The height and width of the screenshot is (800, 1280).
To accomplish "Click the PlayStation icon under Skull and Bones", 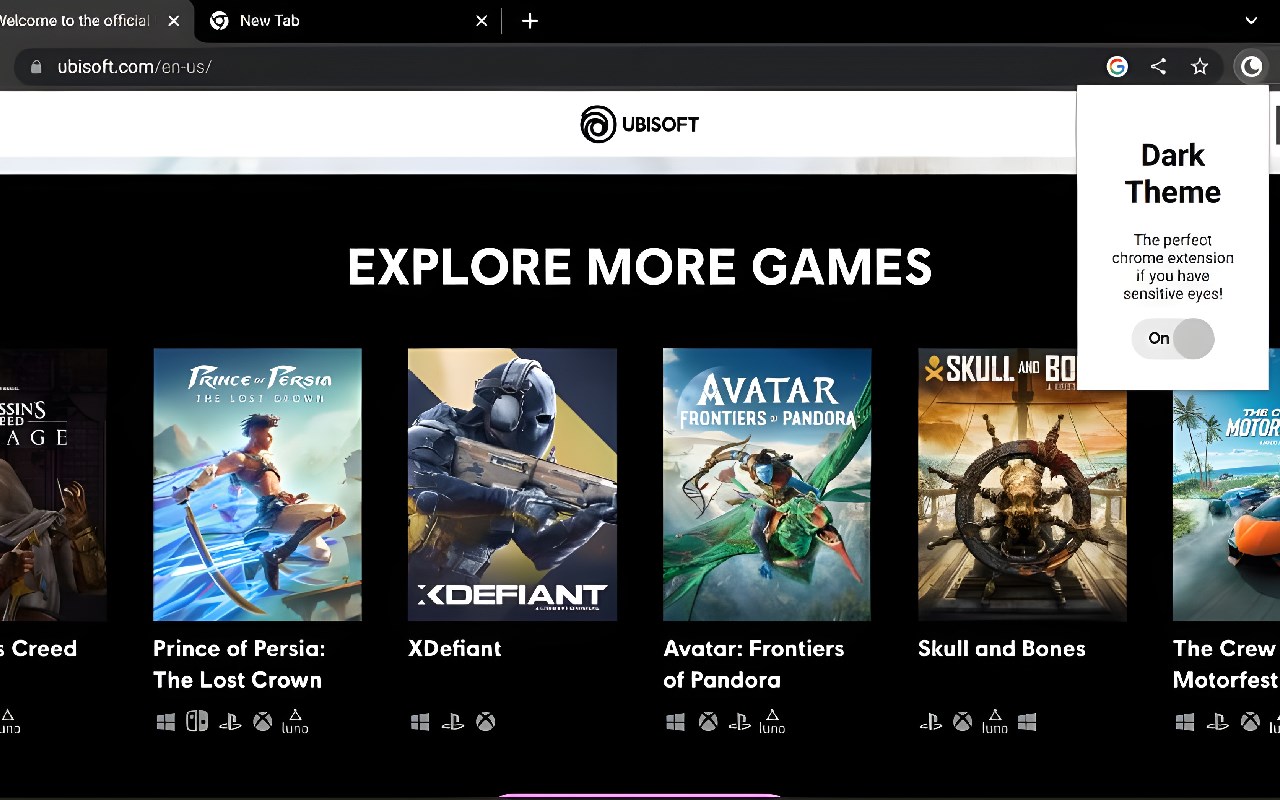I will [931, 722].
